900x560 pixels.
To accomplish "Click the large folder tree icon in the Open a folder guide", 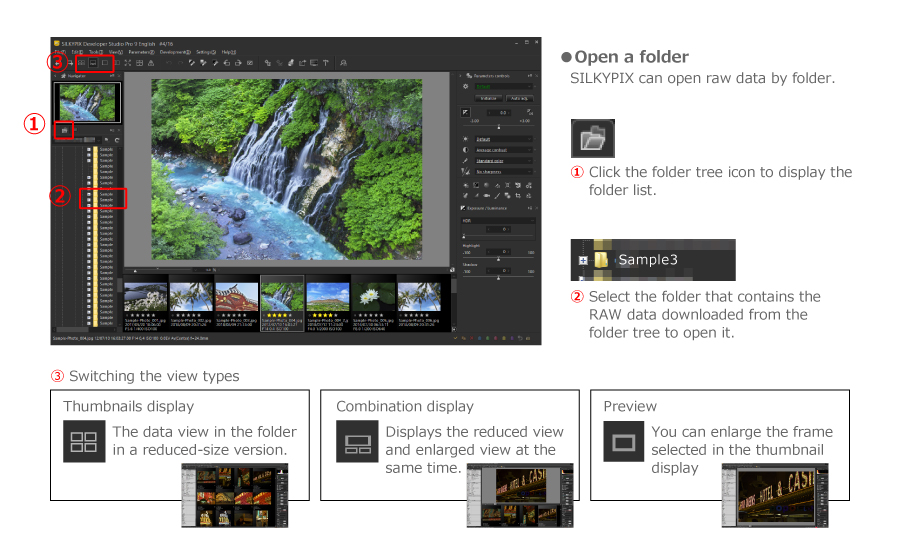I will tap(593, 138).
